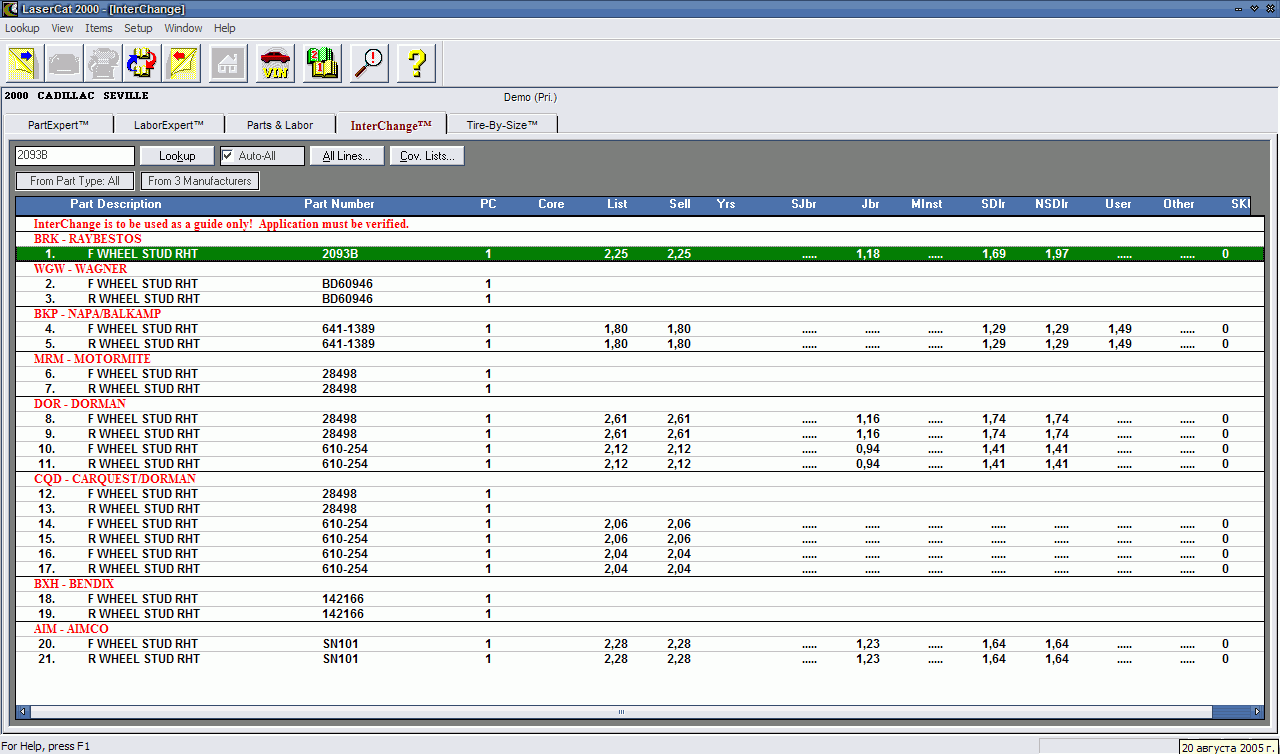
Task: Click the magnifier with exclamation mark icon
Action: coord(369,63)
